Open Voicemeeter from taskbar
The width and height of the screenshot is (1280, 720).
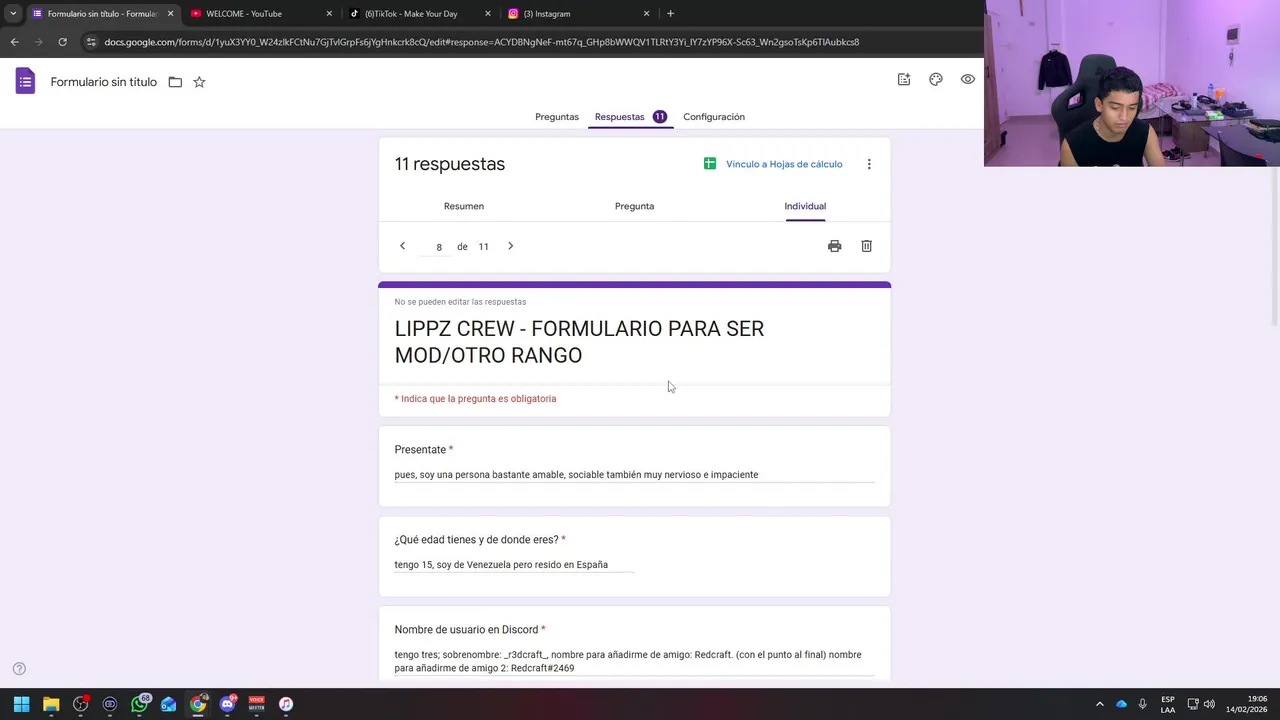point(256,704)
